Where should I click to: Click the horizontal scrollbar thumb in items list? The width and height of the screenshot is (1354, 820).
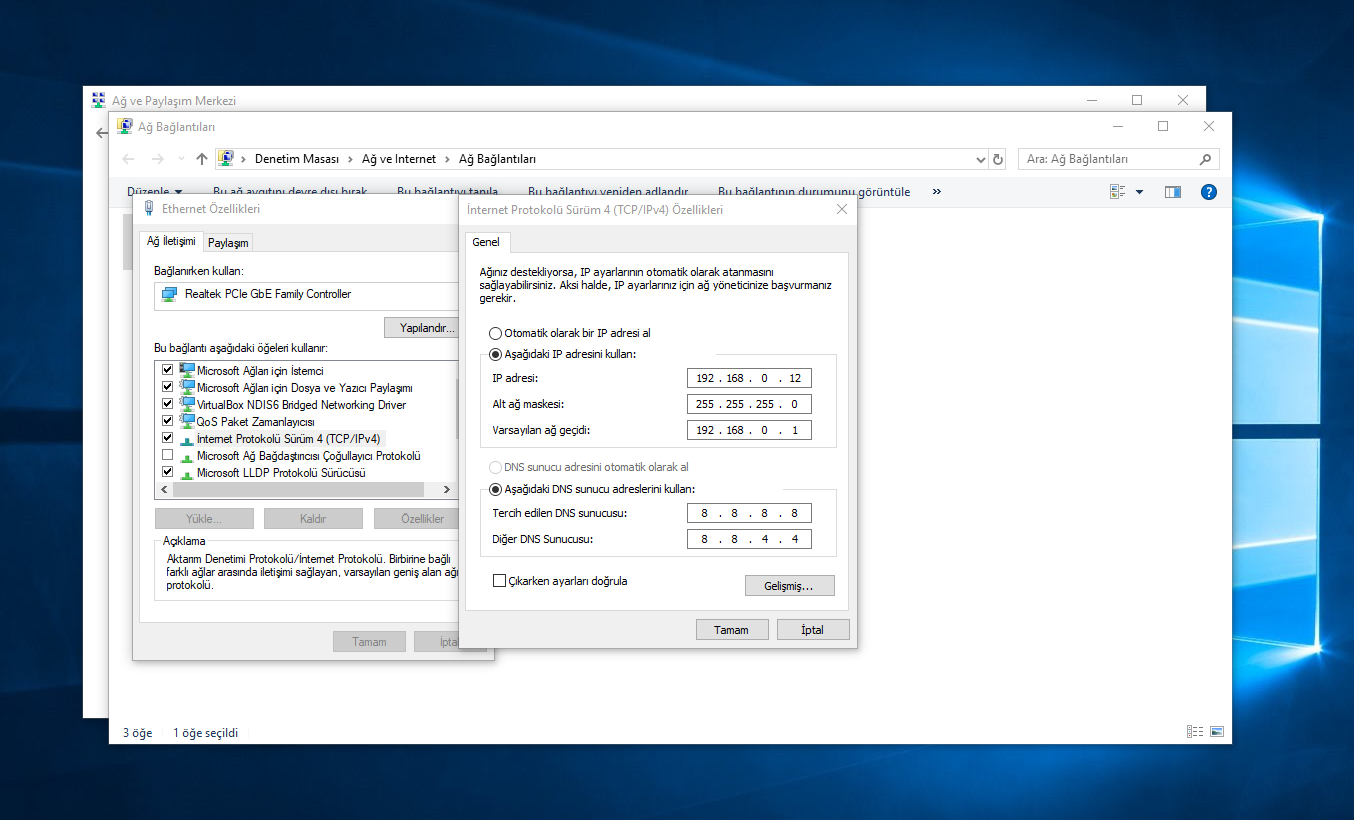[x=298, y=490]
